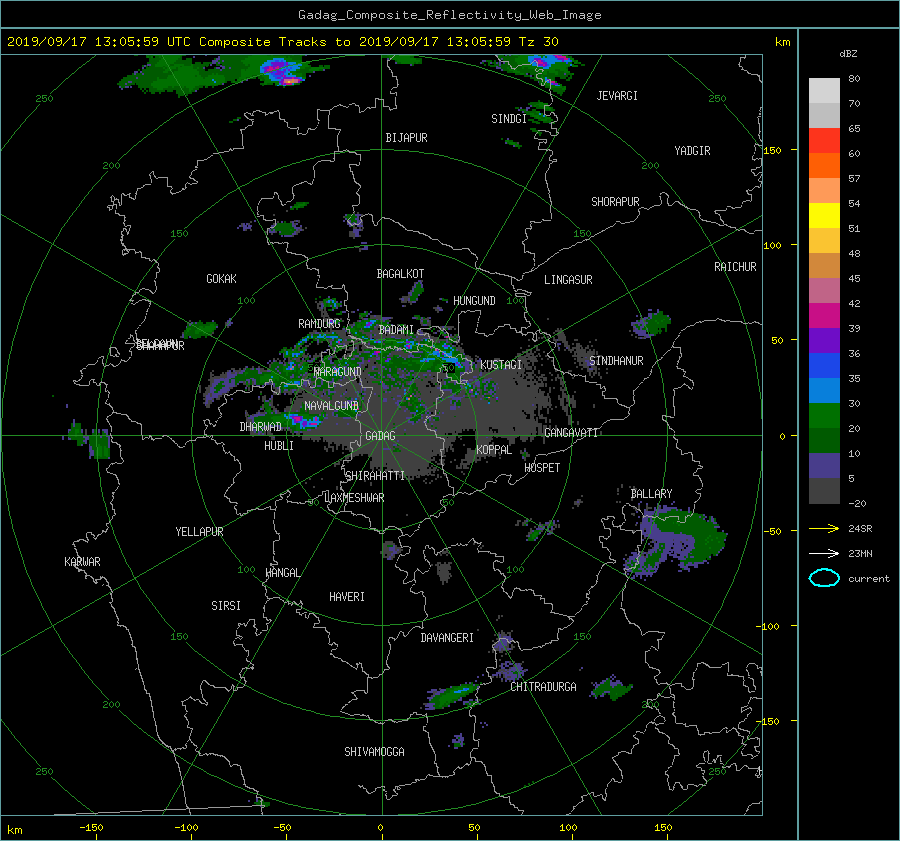
Task: Click the GANGAVATI city label
Action: pyautogui.click(x=571, y=433)
